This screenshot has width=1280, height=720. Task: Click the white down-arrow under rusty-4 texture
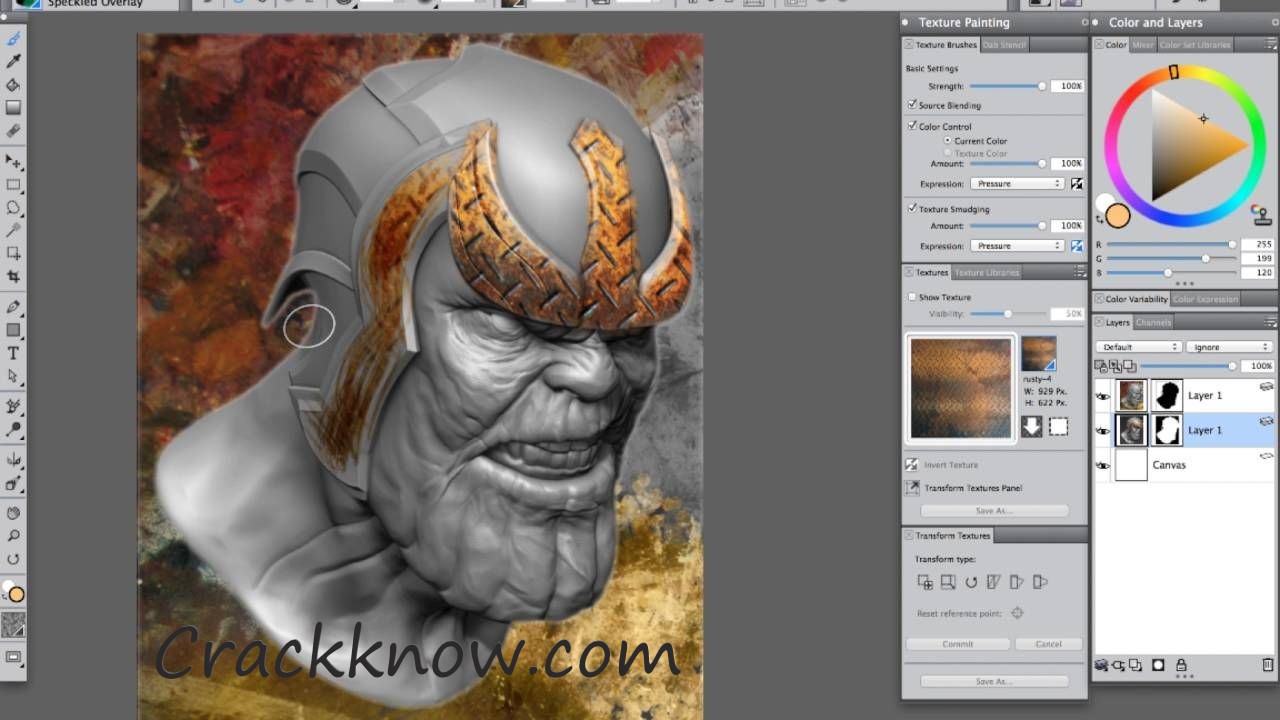pyautogui.click(x=1032, y=427)
